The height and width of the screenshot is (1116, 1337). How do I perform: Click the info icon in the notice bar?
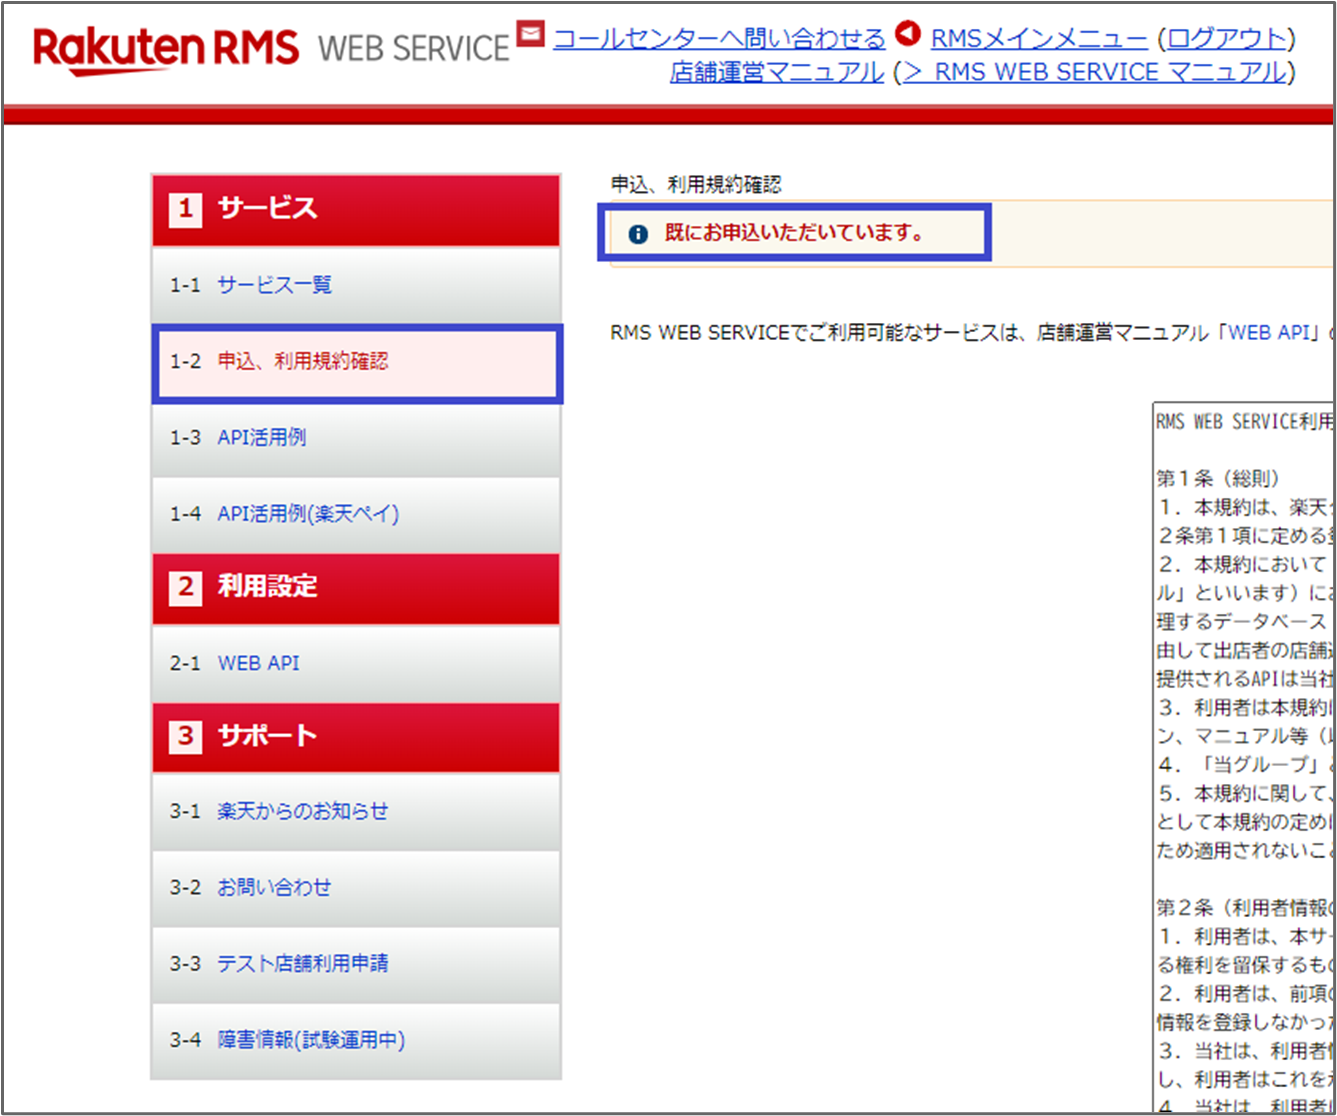click(638, 234)
